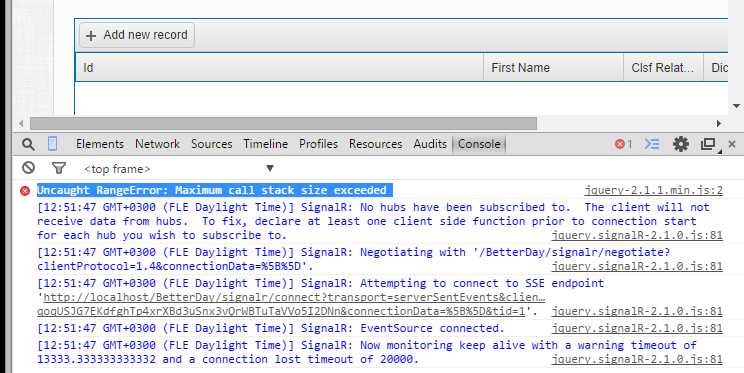The height and width of the screenshot is (373, 744).
Task: Open source link beside 'keep alive' message
Action: click(637, 359)
